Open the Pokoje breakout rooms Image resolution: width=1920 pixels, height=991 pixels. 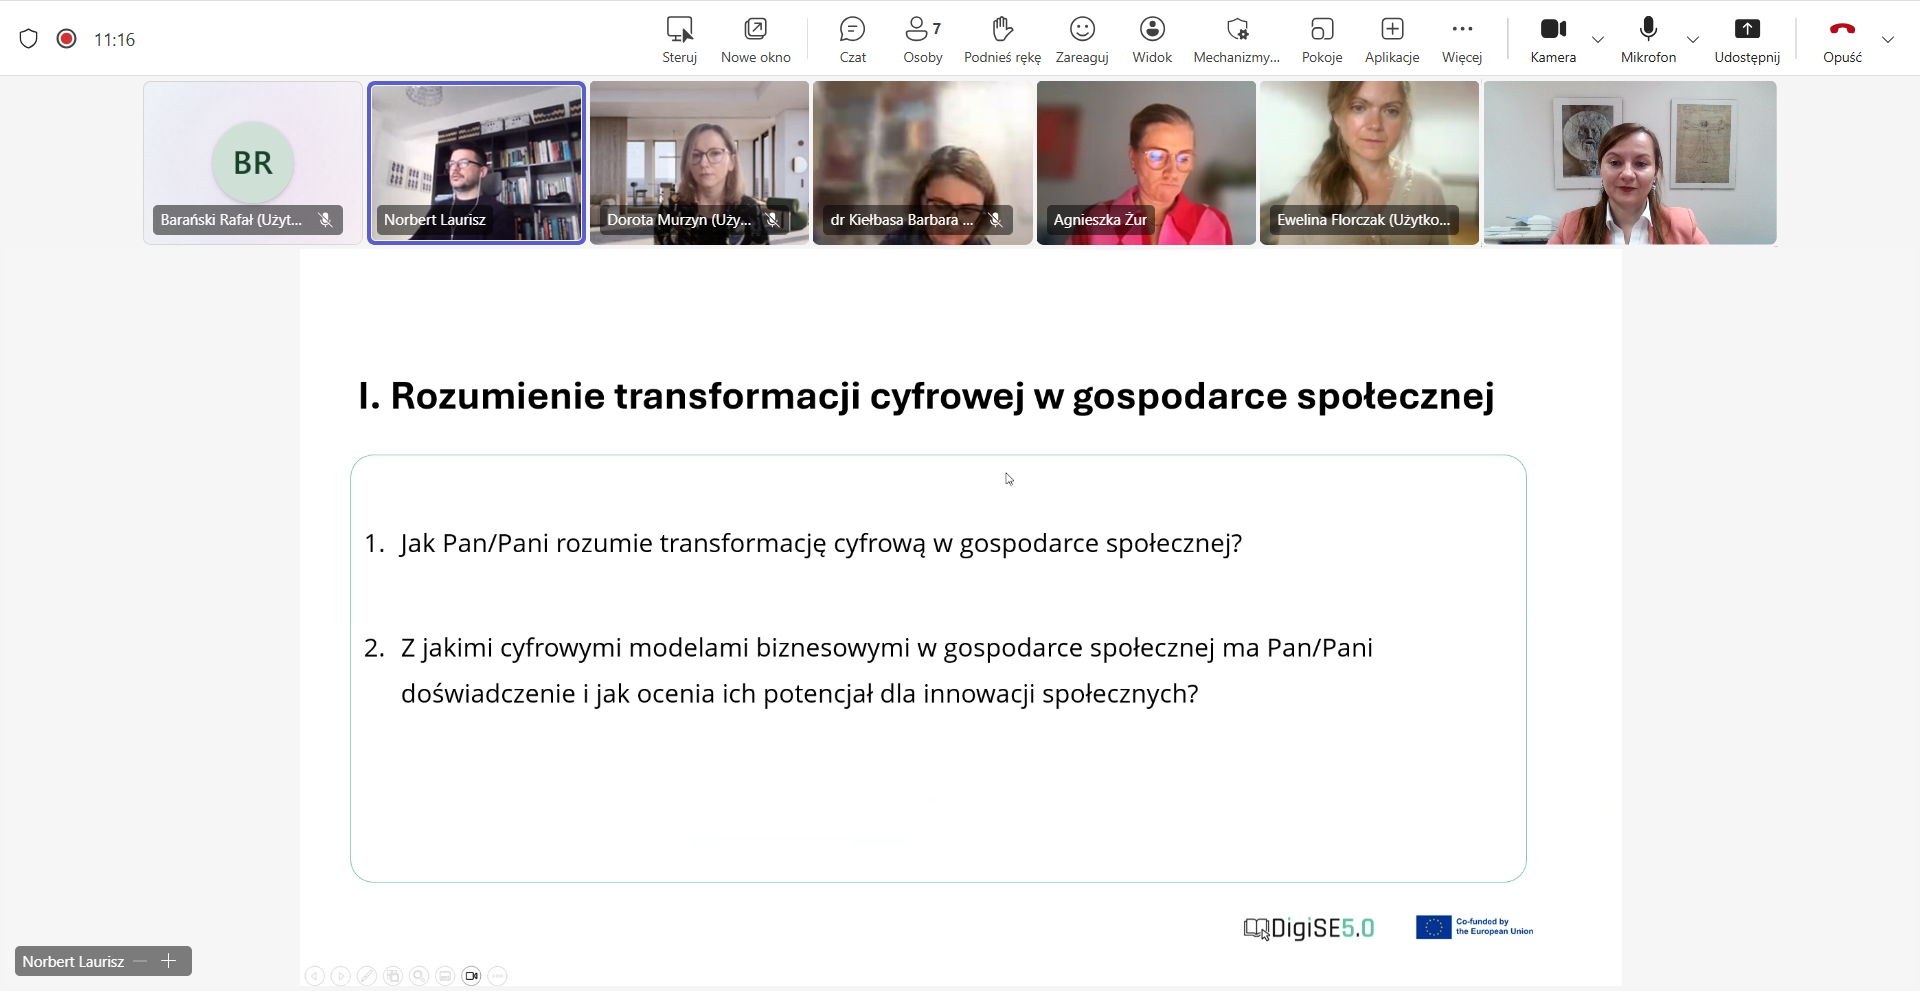(x=1322, y=39)
